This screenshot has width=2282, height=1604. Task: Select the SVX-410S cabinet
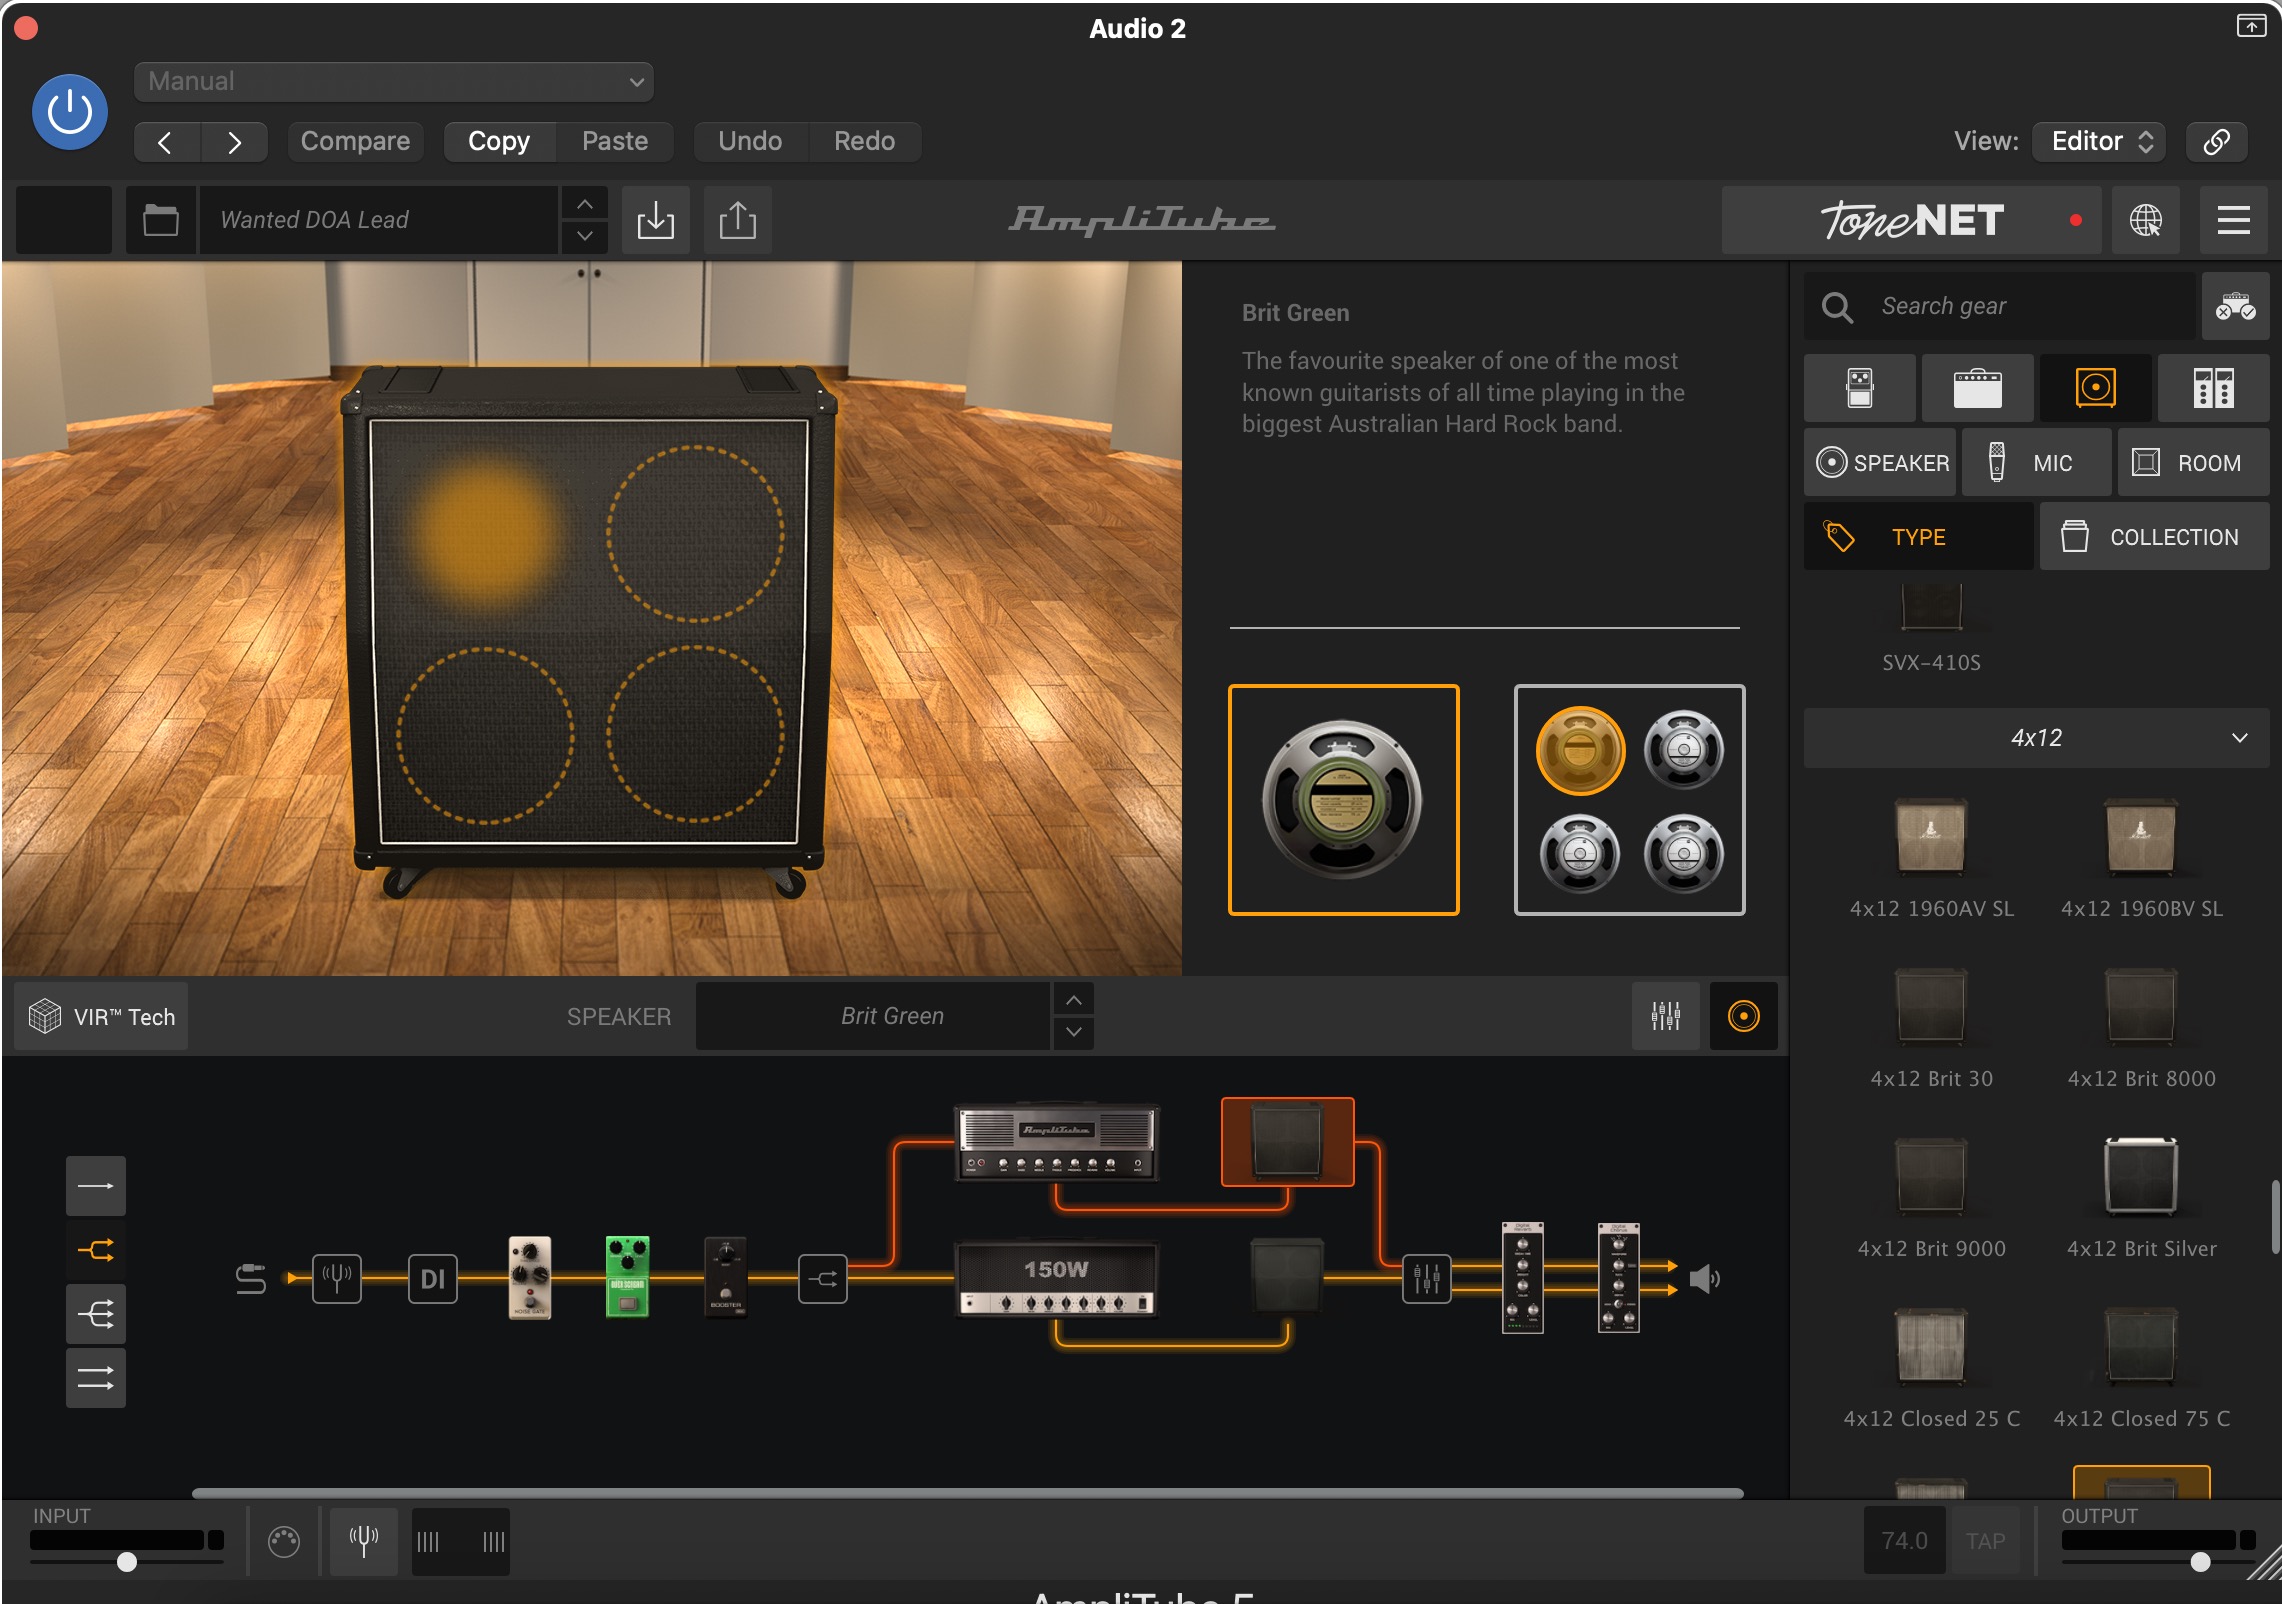point(1931,628)
